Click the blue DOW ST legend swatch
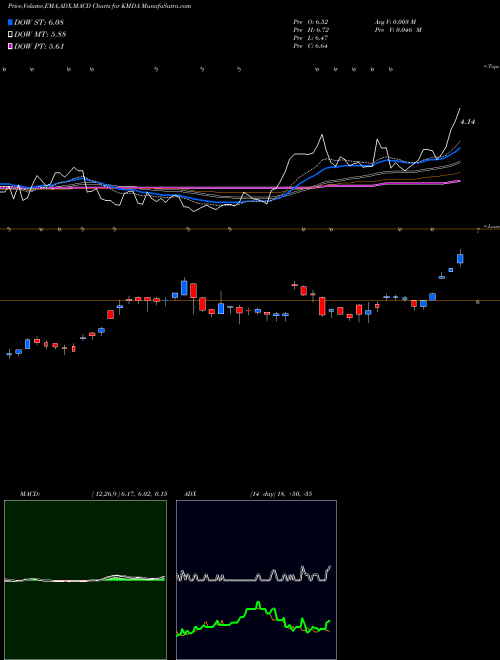Screen dimensions: 500x660 pos(11,22)
